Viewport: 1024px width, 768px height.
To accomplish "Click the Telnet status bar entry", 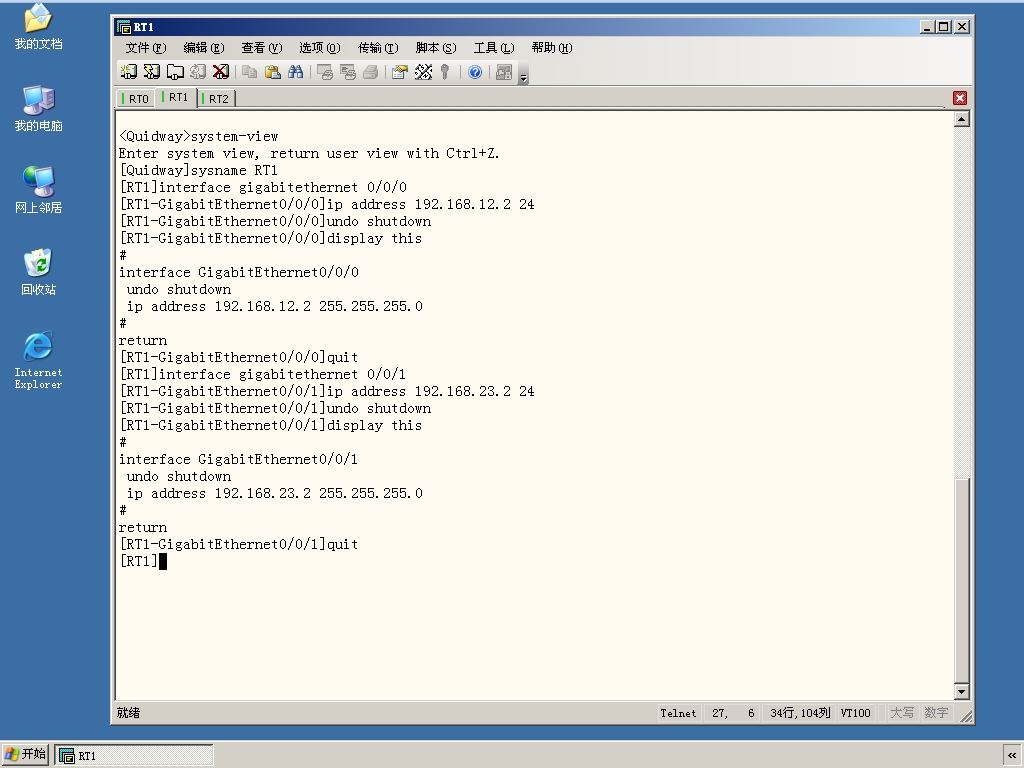I will [678, 713].
